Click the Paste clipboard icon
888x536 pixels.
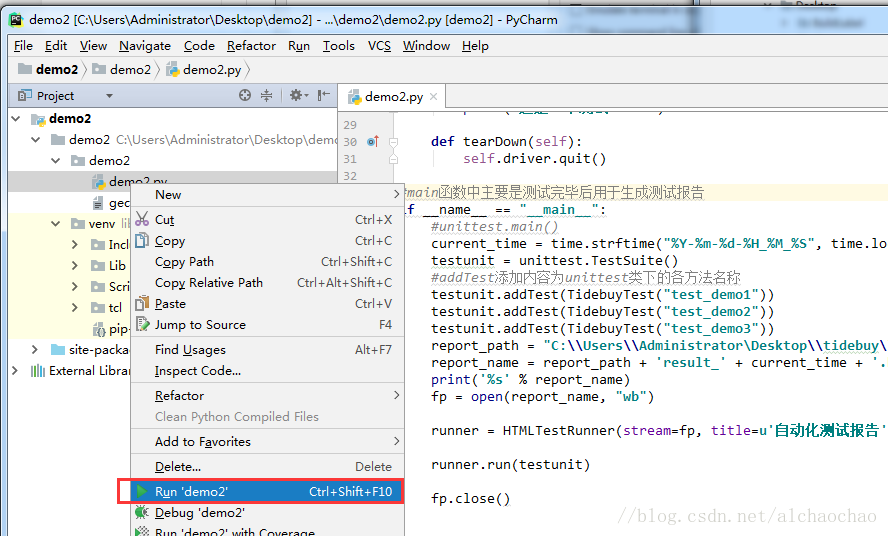tap(142, 303)
